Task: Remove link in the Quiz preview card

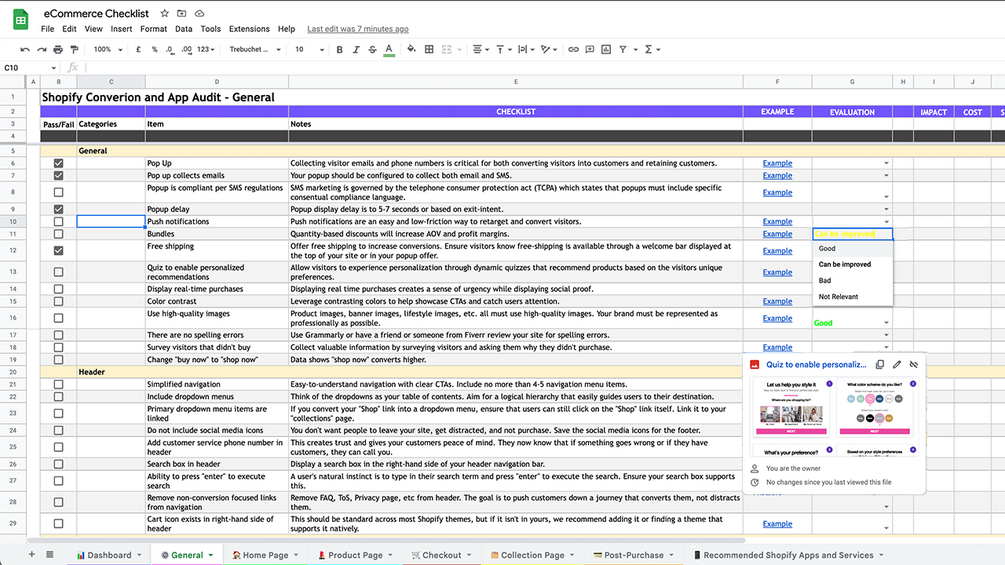Action: point(914,364)
